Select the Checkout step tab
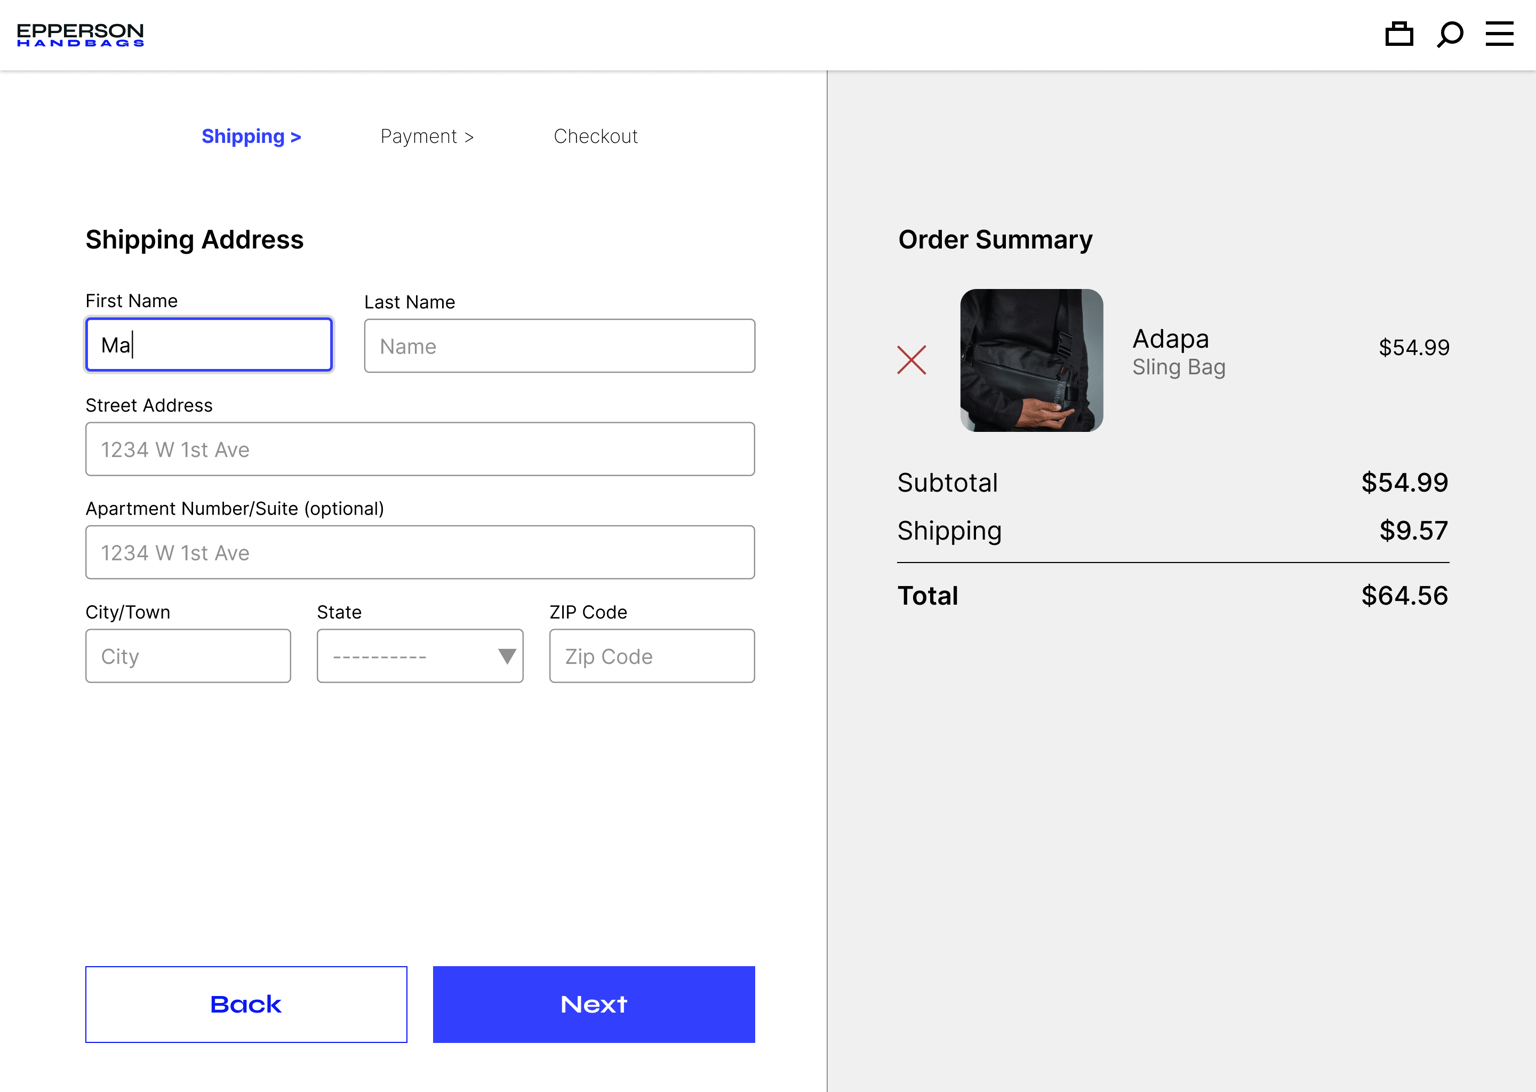Viewport: 1536px width, 1092px height. point(596,136)
